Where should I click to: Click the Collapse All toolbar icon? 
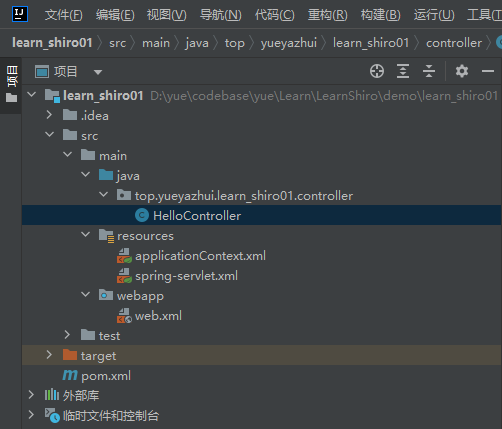(x=429, y=71)
